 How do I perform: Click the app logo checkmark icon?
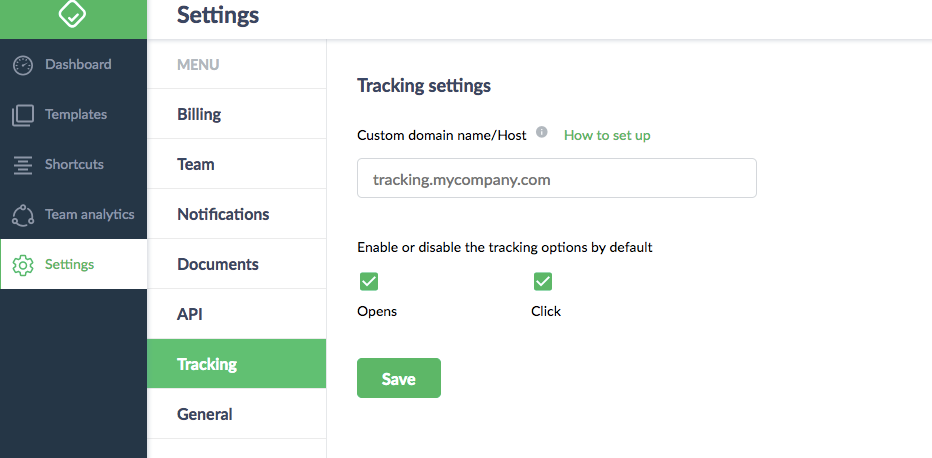pyautogui.click(x=73, y=14)
